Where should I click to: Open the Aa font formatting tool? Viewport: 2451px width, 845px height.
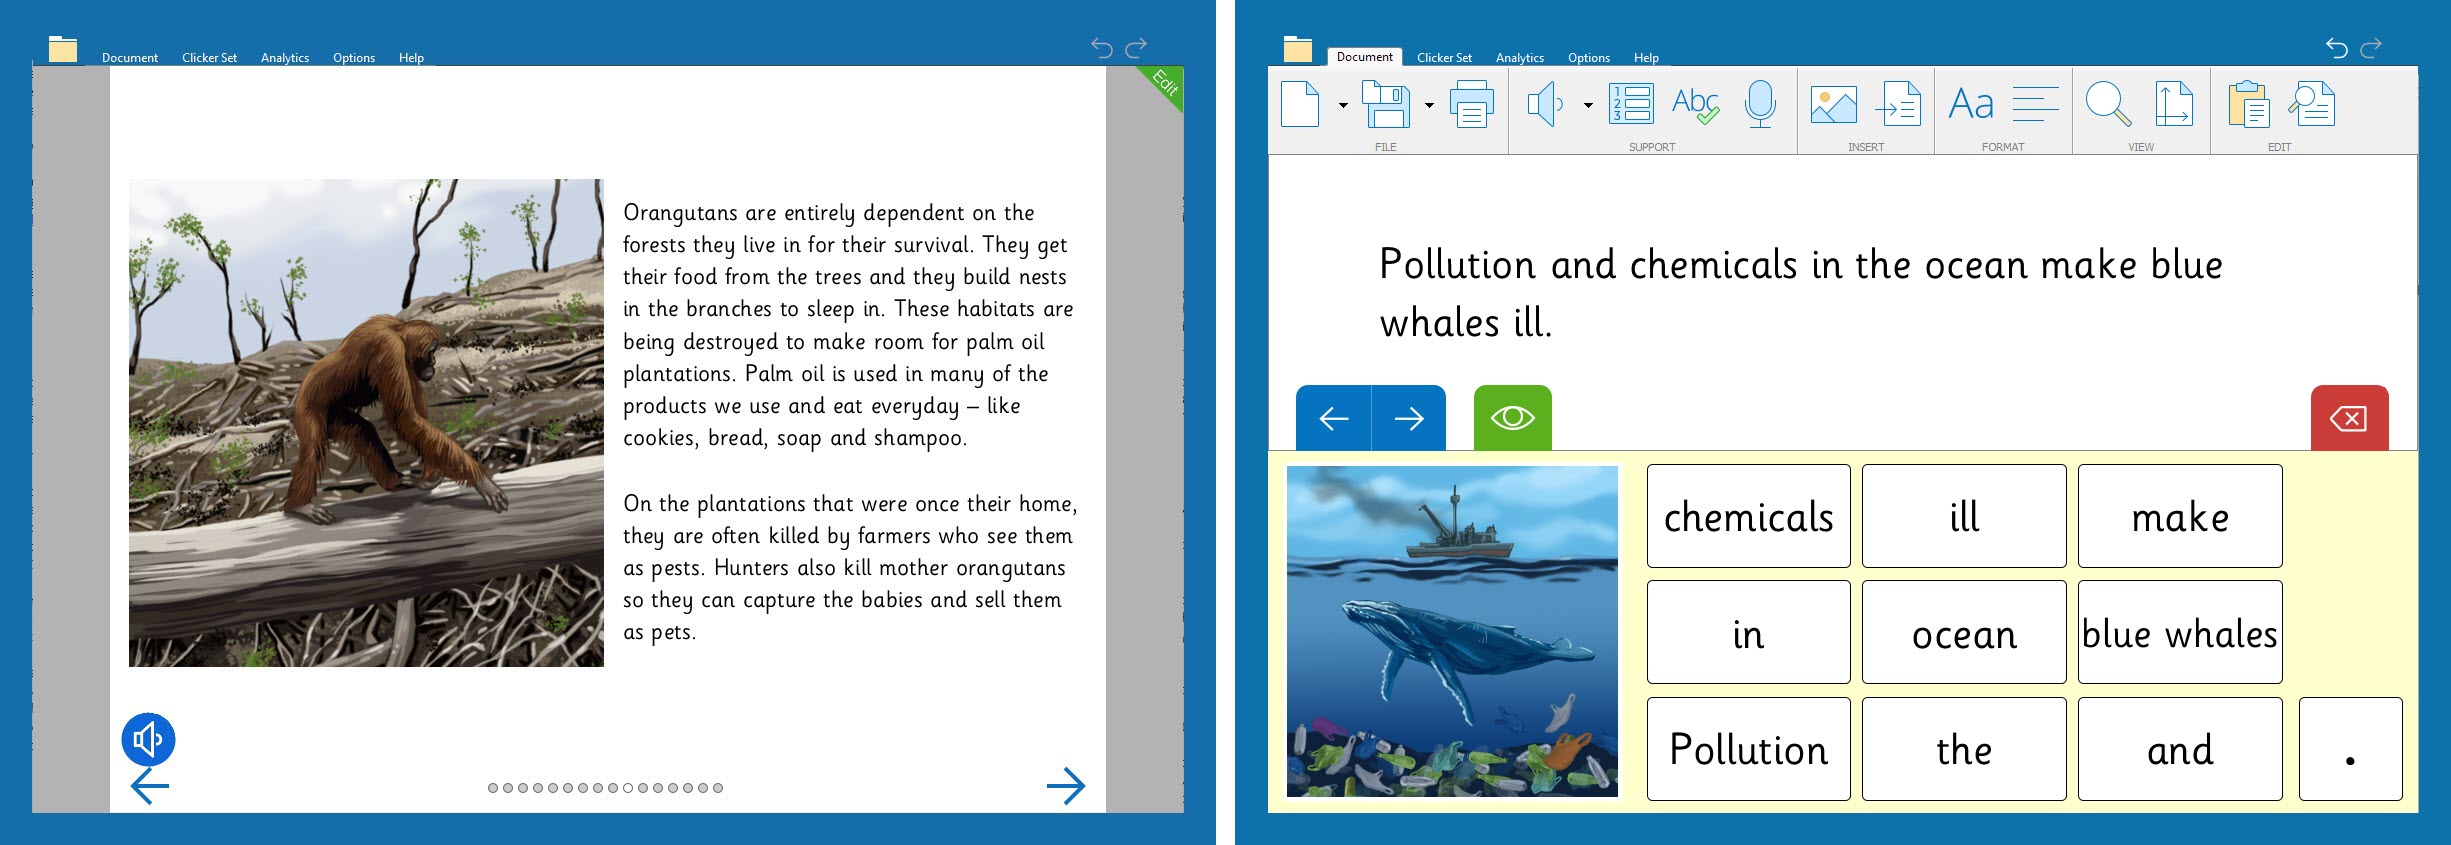tap(1970, 105)
